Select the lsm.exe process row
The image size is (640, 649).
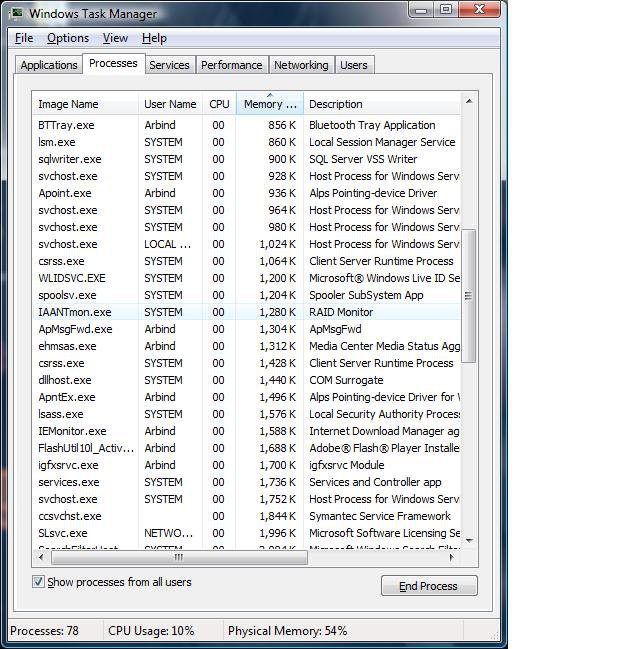click(x=246, y=142)
